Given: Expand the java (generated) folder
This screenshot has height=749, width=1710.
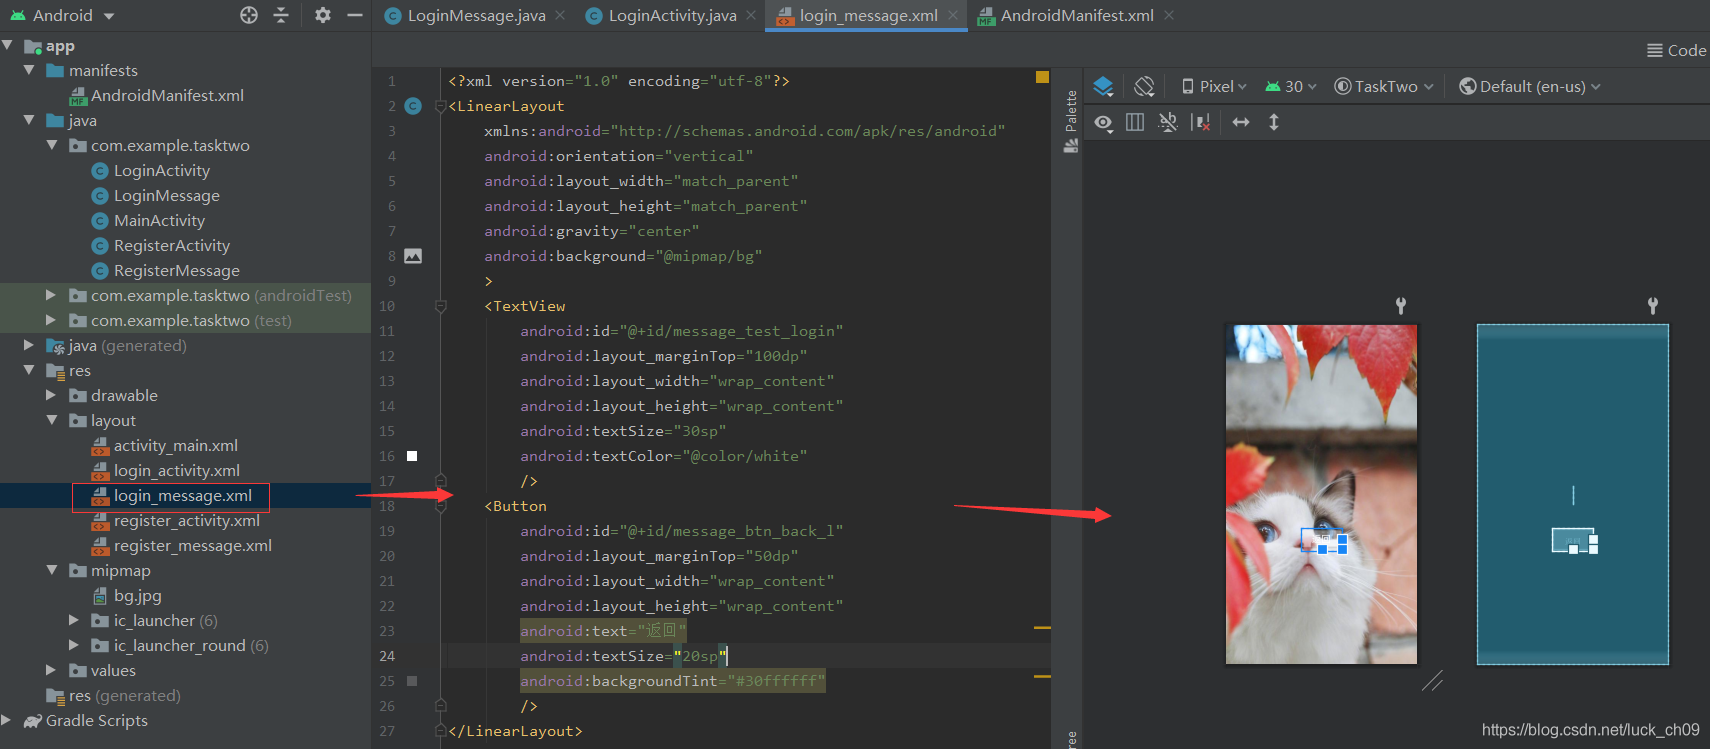Looking at the screenshot, I should (x=29, y=345).
